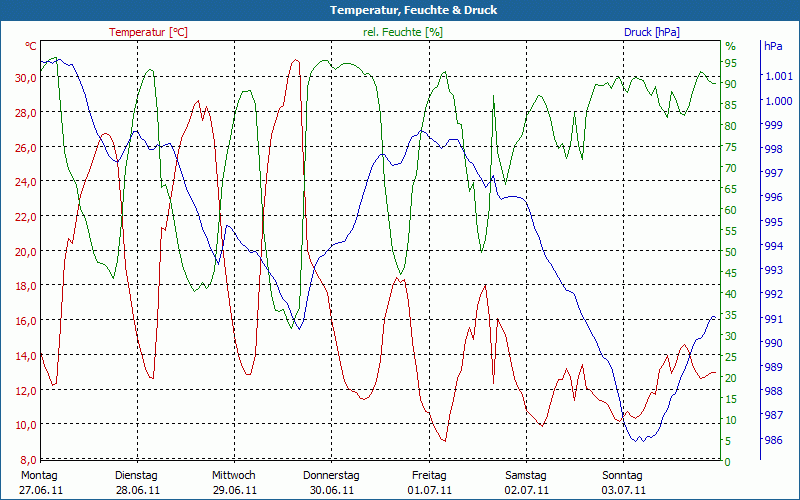This screenshot has width=800, height=500.
Task: Click the date '29.06.11'
Action: (x=235, y=490)
